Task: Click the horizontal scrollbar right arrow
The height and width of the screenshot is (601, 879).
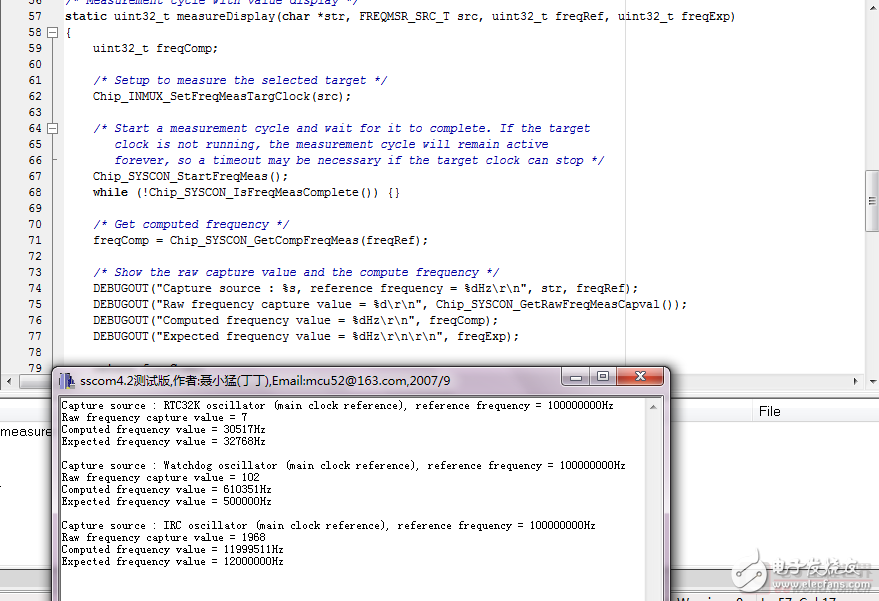Action: pos(855,383)
